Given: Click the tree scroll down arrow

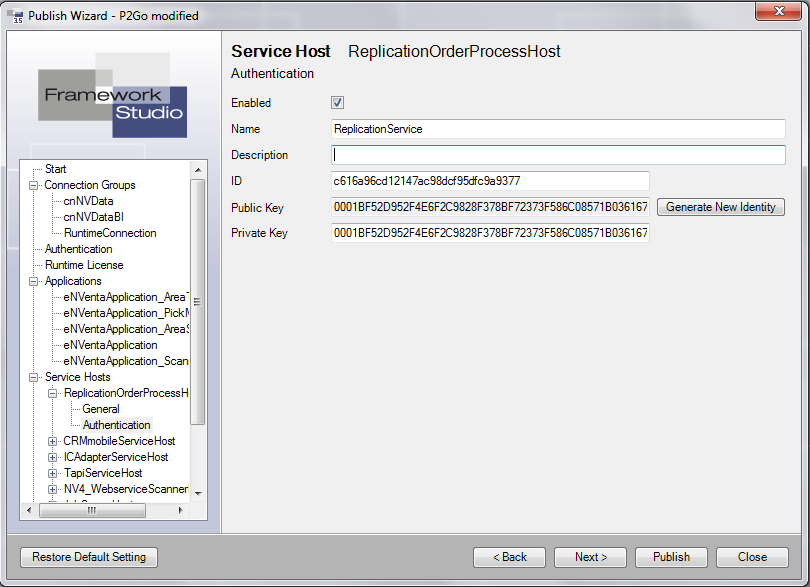Looking at the screenshot, I should [x=198, y=493].
